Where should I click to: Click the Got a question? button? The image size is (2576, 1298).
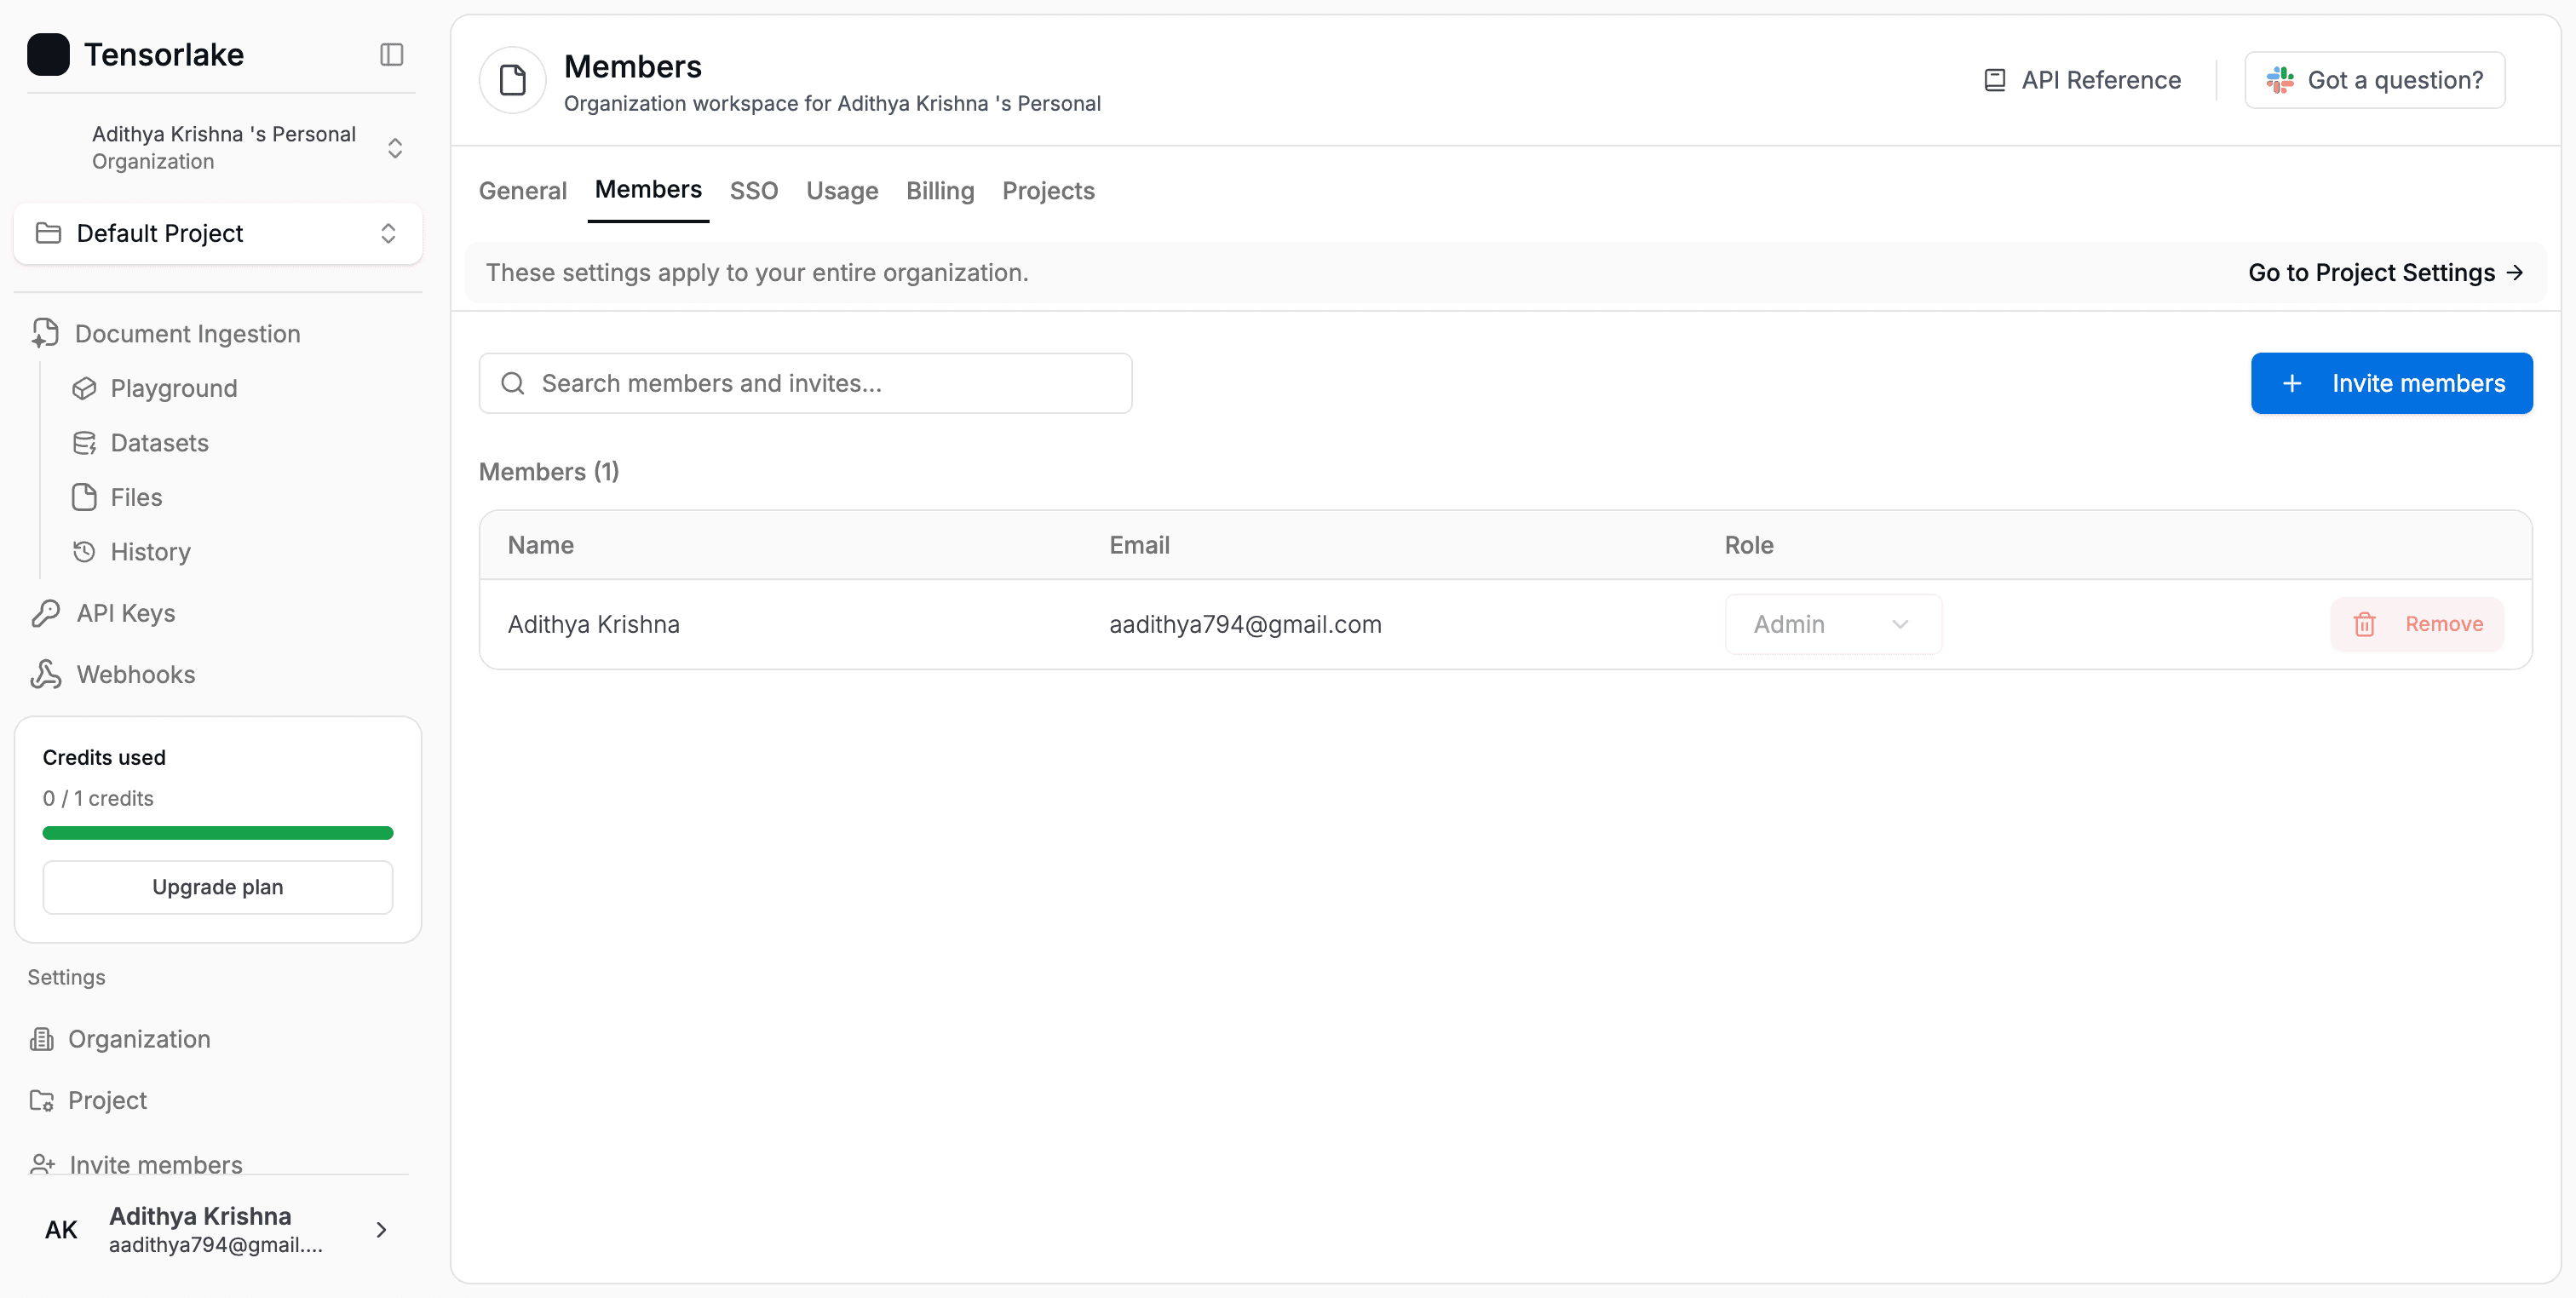click(2374, 80)
